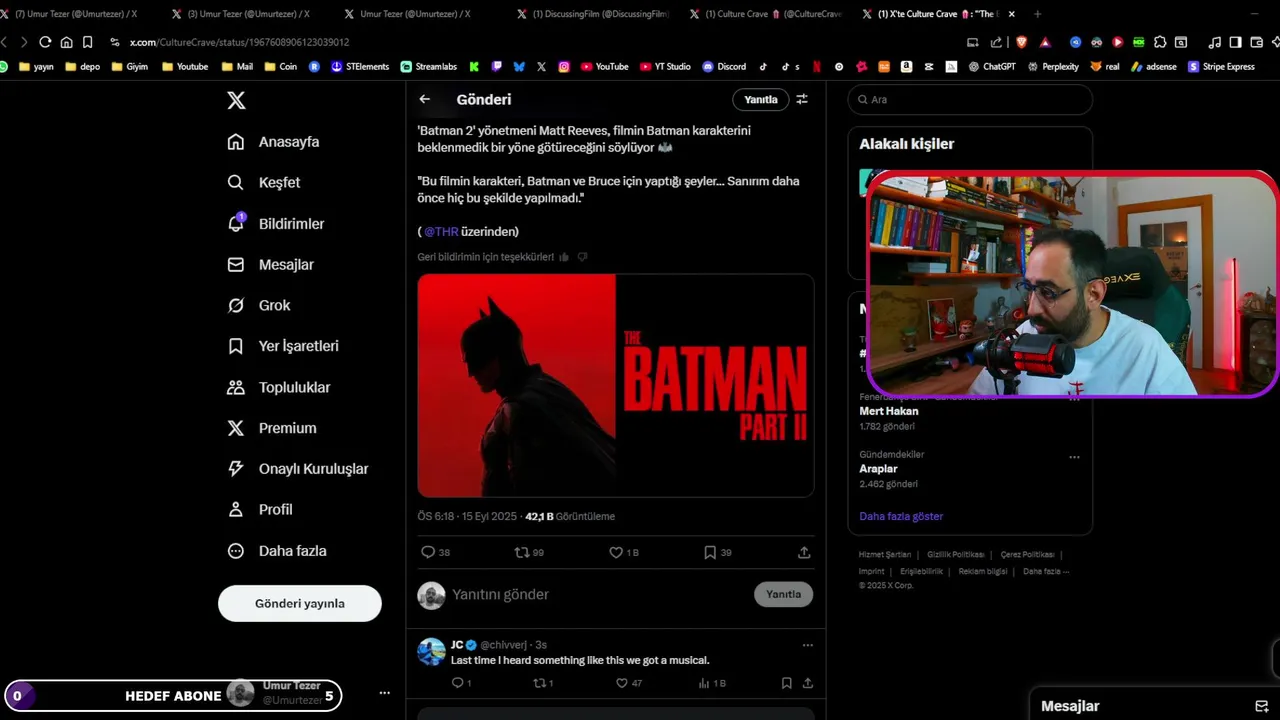The height and width of the screenshot is (720, 1280).
Task: Click the top Yanıtla button in header
Action: tap(761, 99)
